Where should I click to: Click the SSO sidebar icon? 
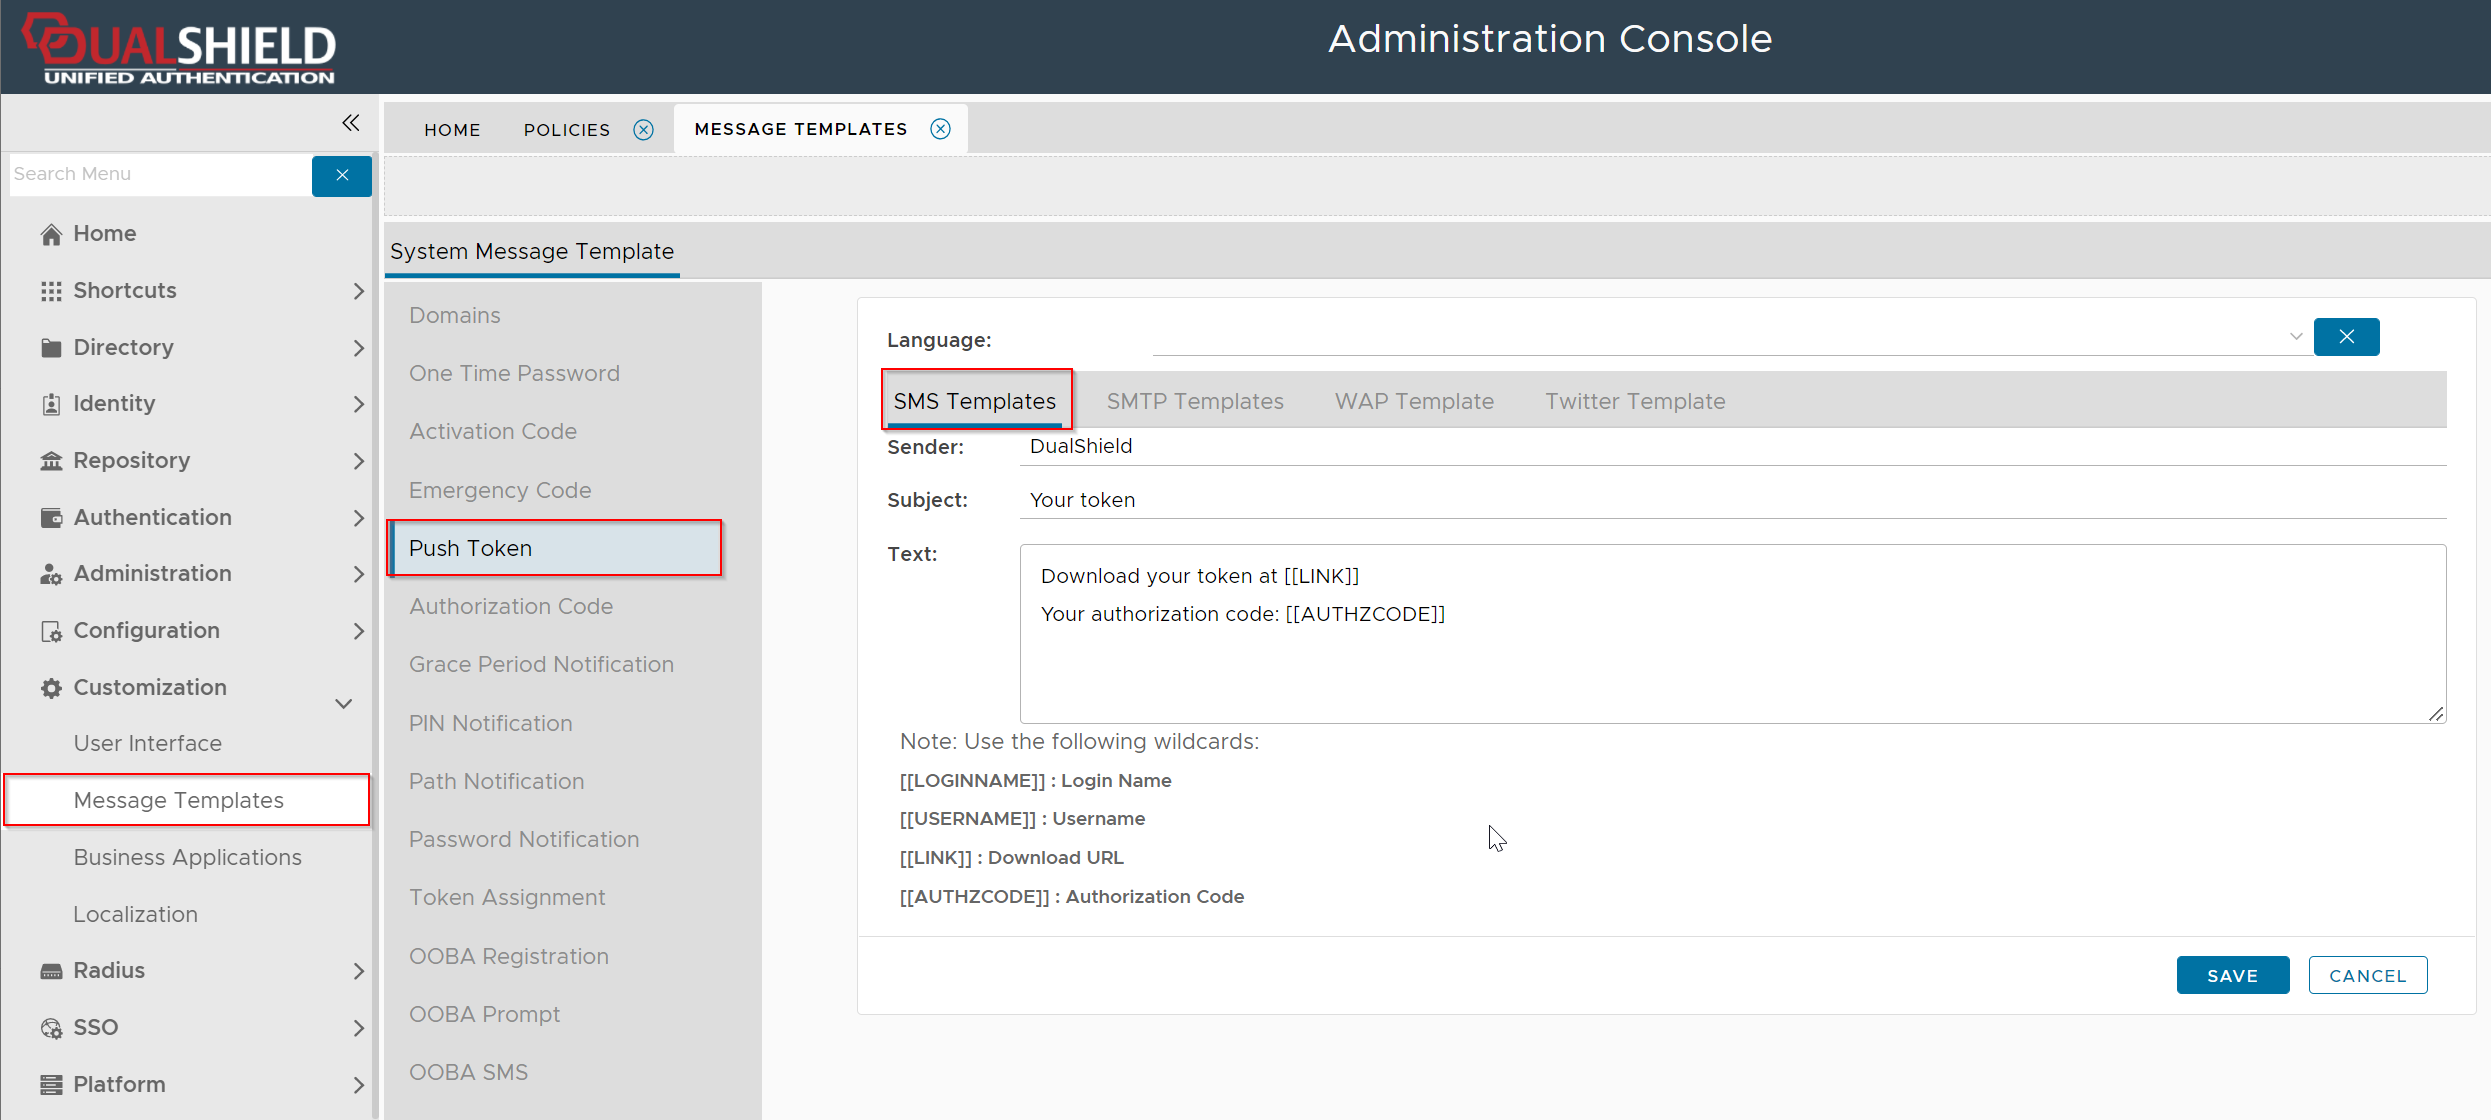[x=51, y=1028]
